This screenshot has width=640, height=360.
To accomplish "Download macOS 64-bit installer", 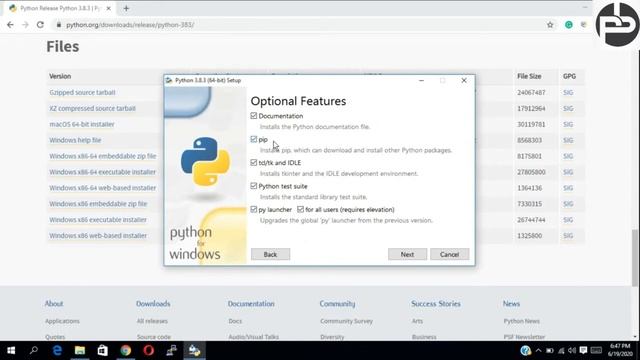I will point(82,124).
